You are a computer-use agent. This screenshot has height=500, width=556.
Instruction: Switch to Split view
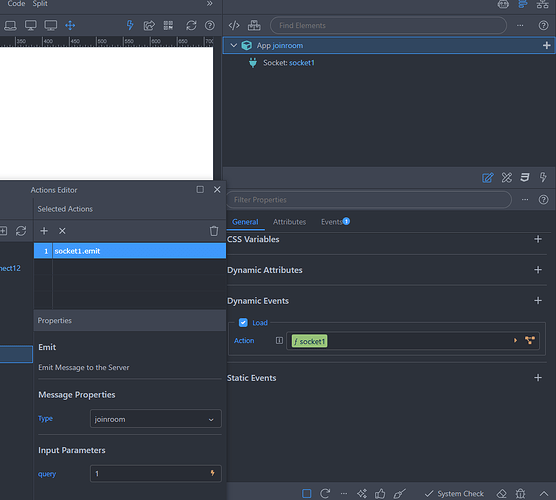(x=40, y=4)
